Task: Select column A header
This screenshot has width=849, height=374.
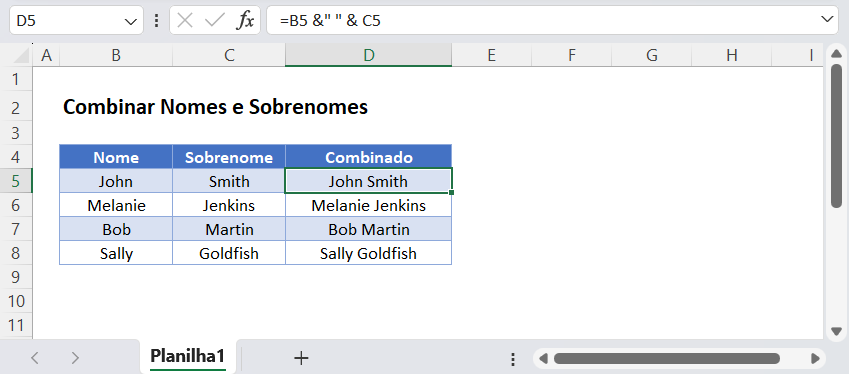Action: [x=47, y=55]
